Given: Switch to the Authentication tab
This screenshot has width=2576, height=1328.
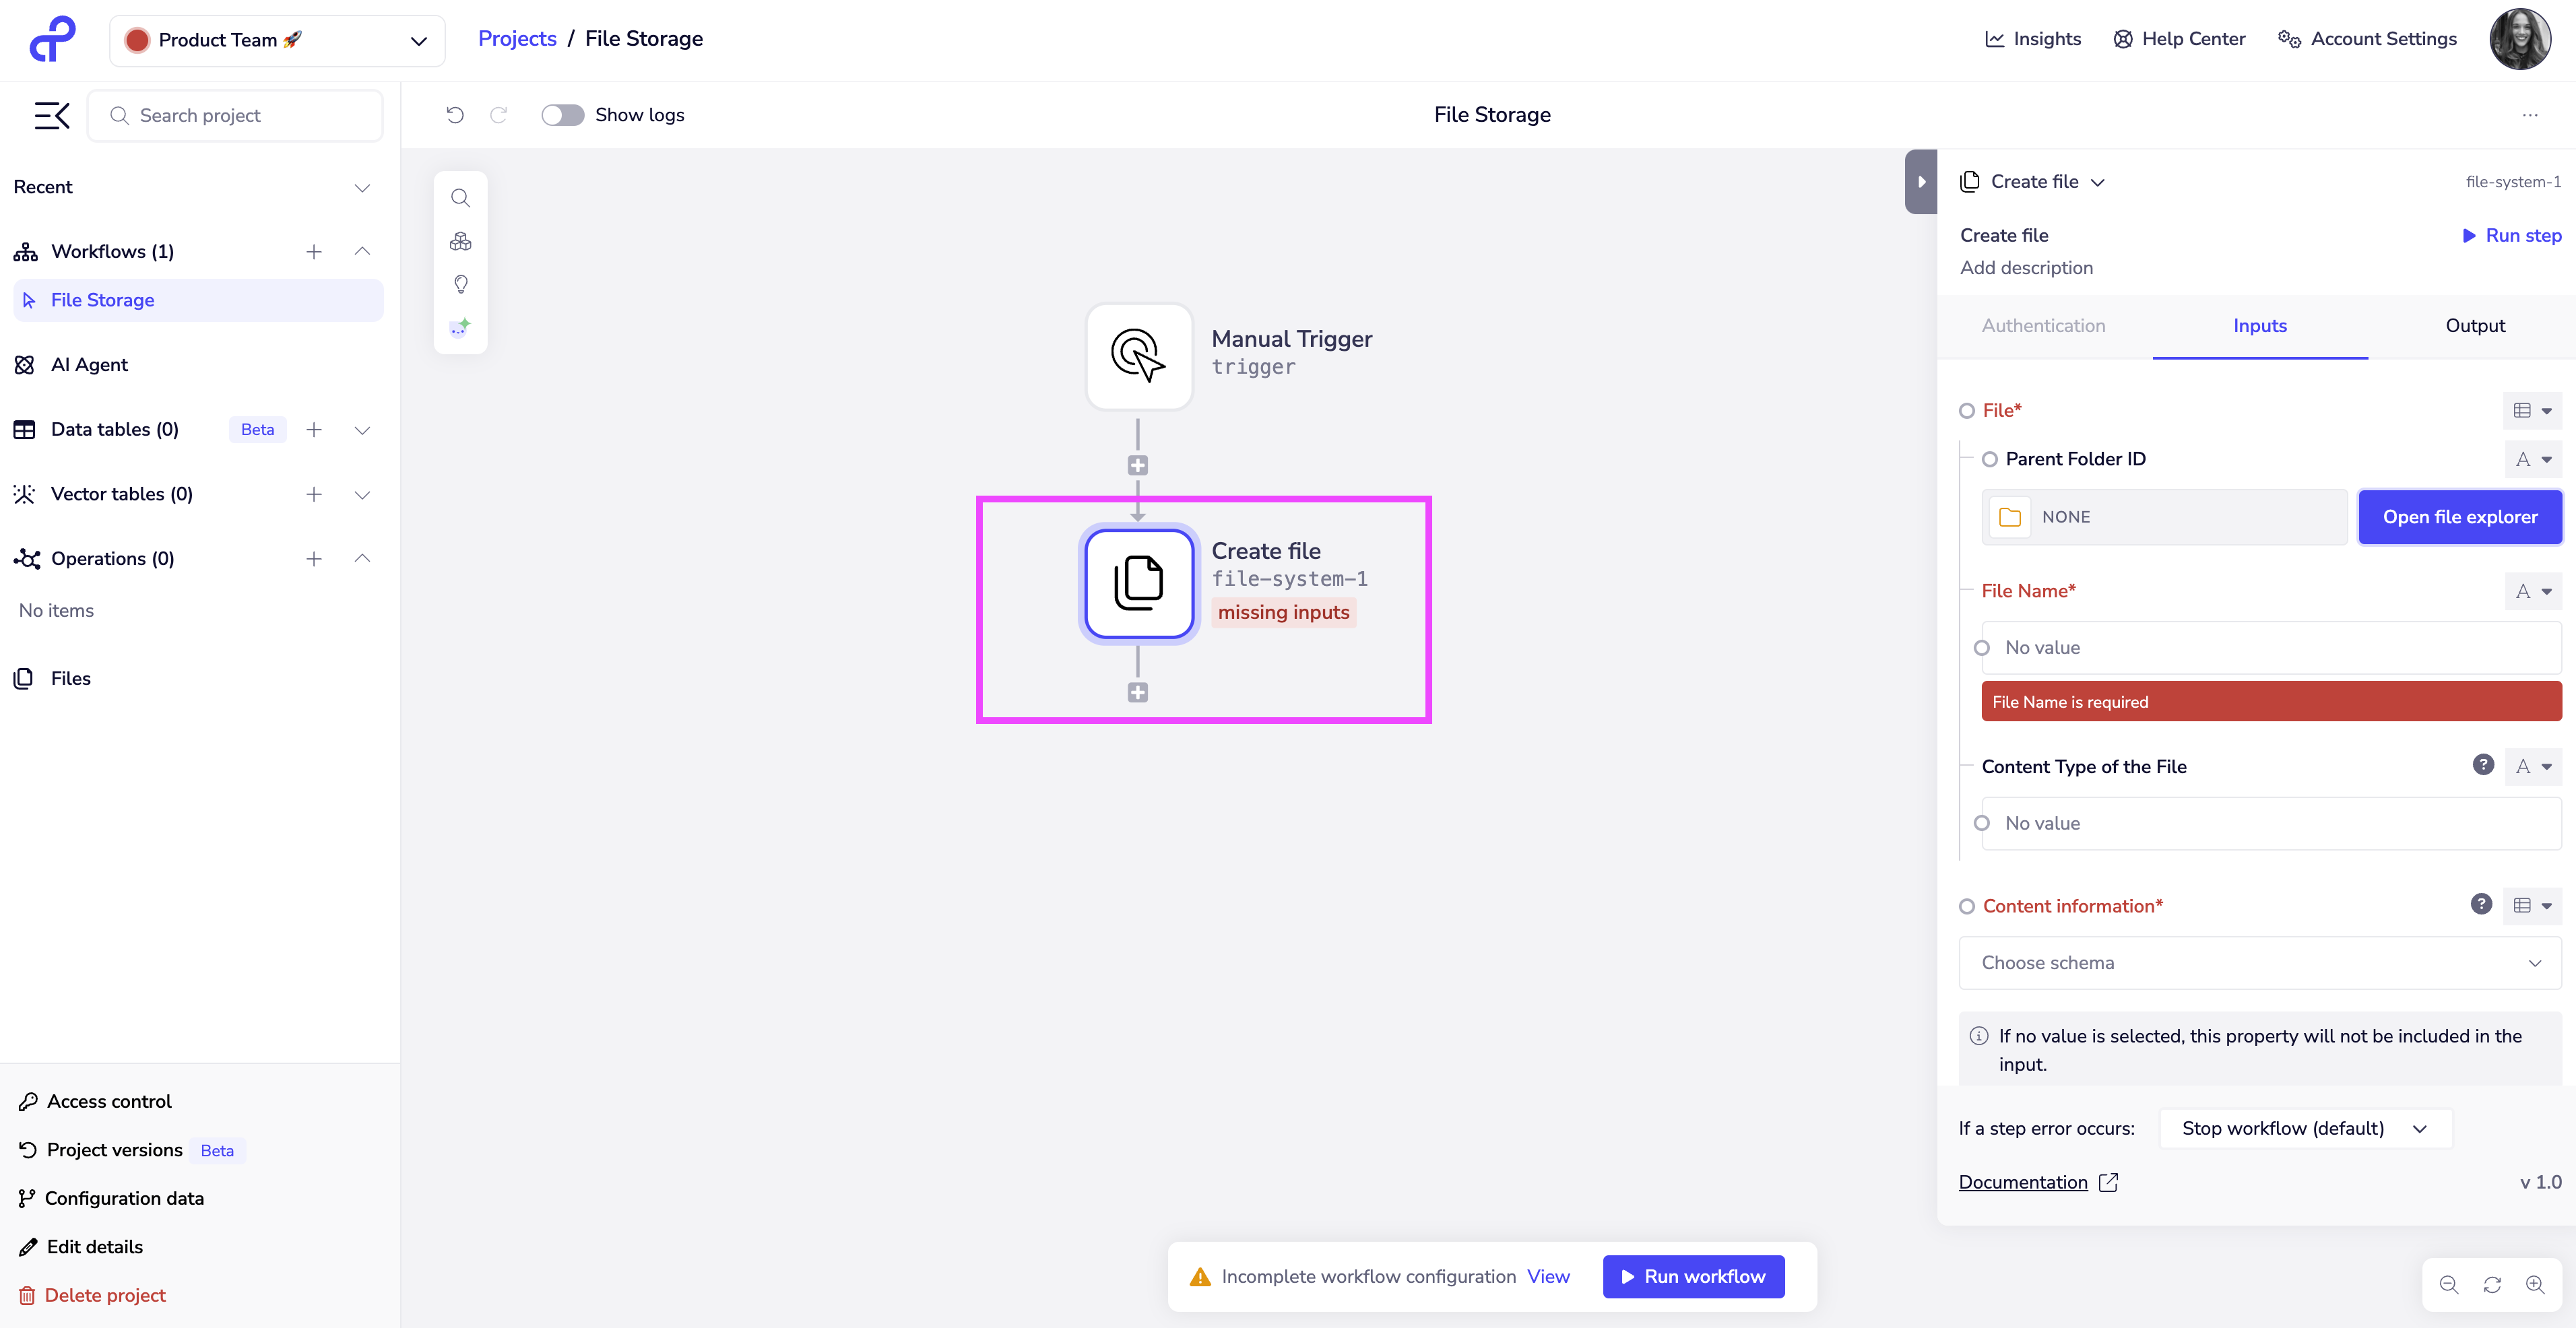Looking at the screenshot, I should tap(2043, 326).
